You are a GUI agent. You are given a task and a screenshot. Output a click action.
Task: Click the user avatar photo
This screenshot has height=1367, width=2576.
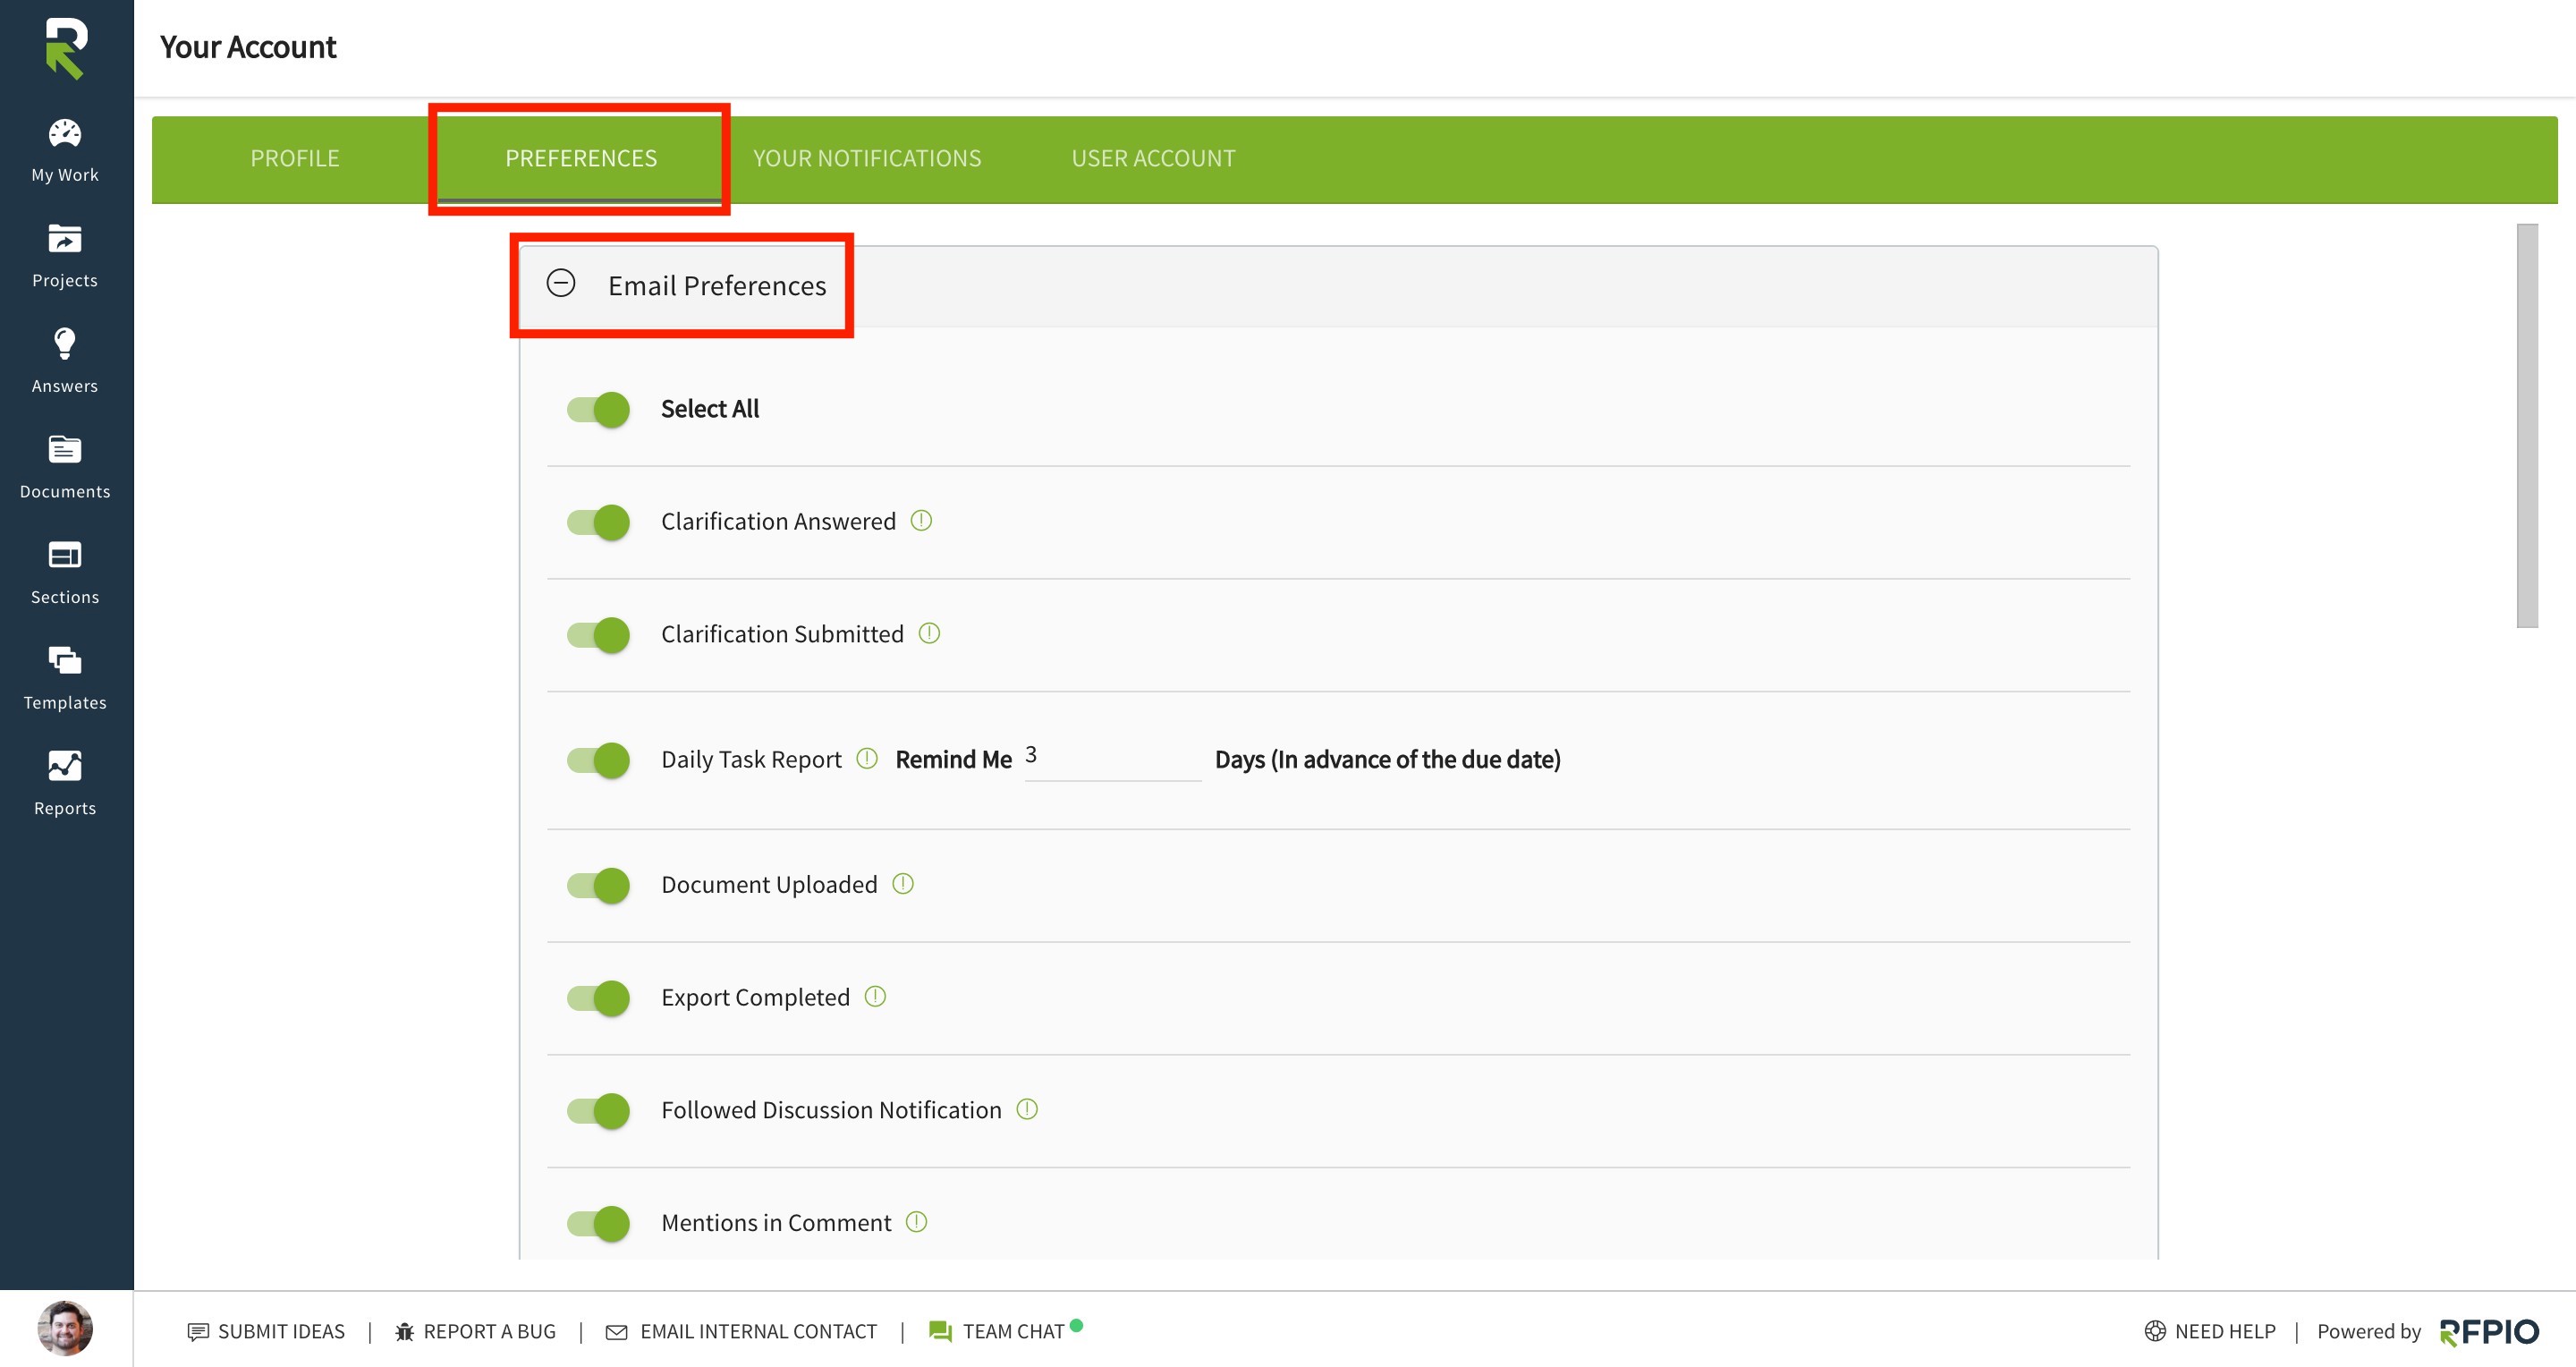(x=65, y=1329)
